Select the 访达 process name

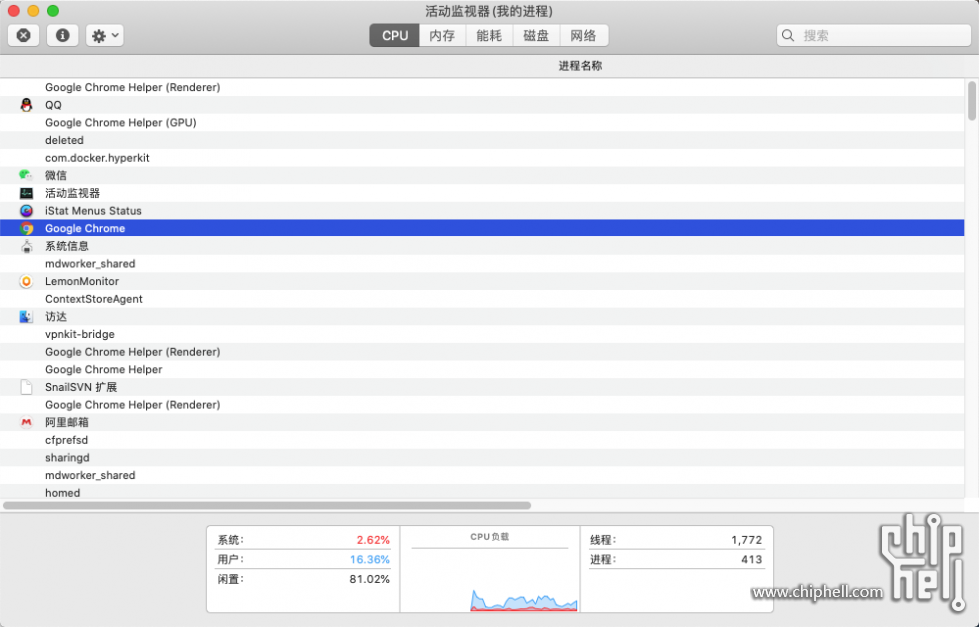click(56, 317)
